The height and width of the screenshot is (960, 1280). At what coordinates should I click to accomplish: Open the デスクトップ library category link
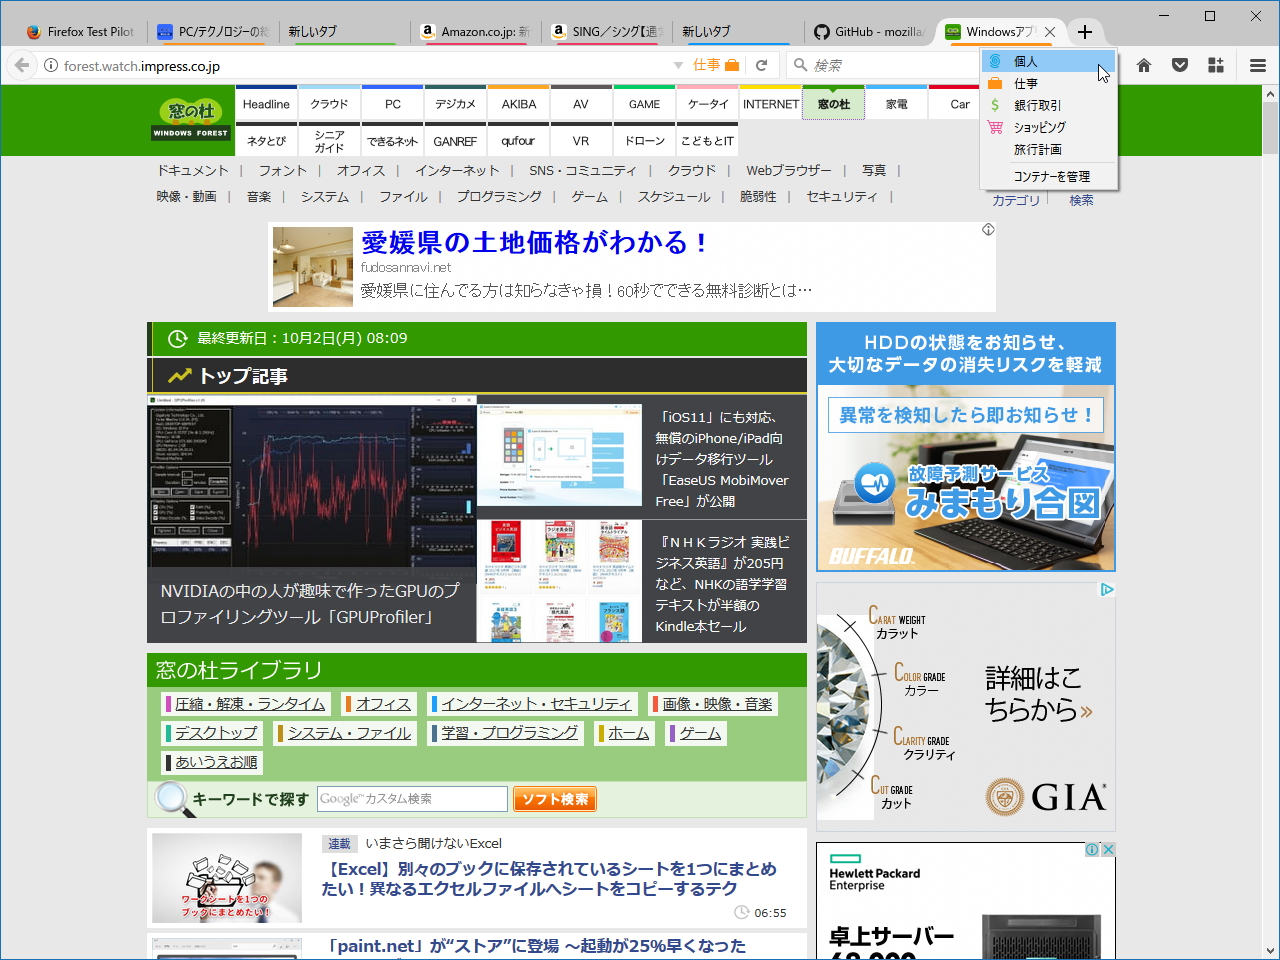(212, 732)
